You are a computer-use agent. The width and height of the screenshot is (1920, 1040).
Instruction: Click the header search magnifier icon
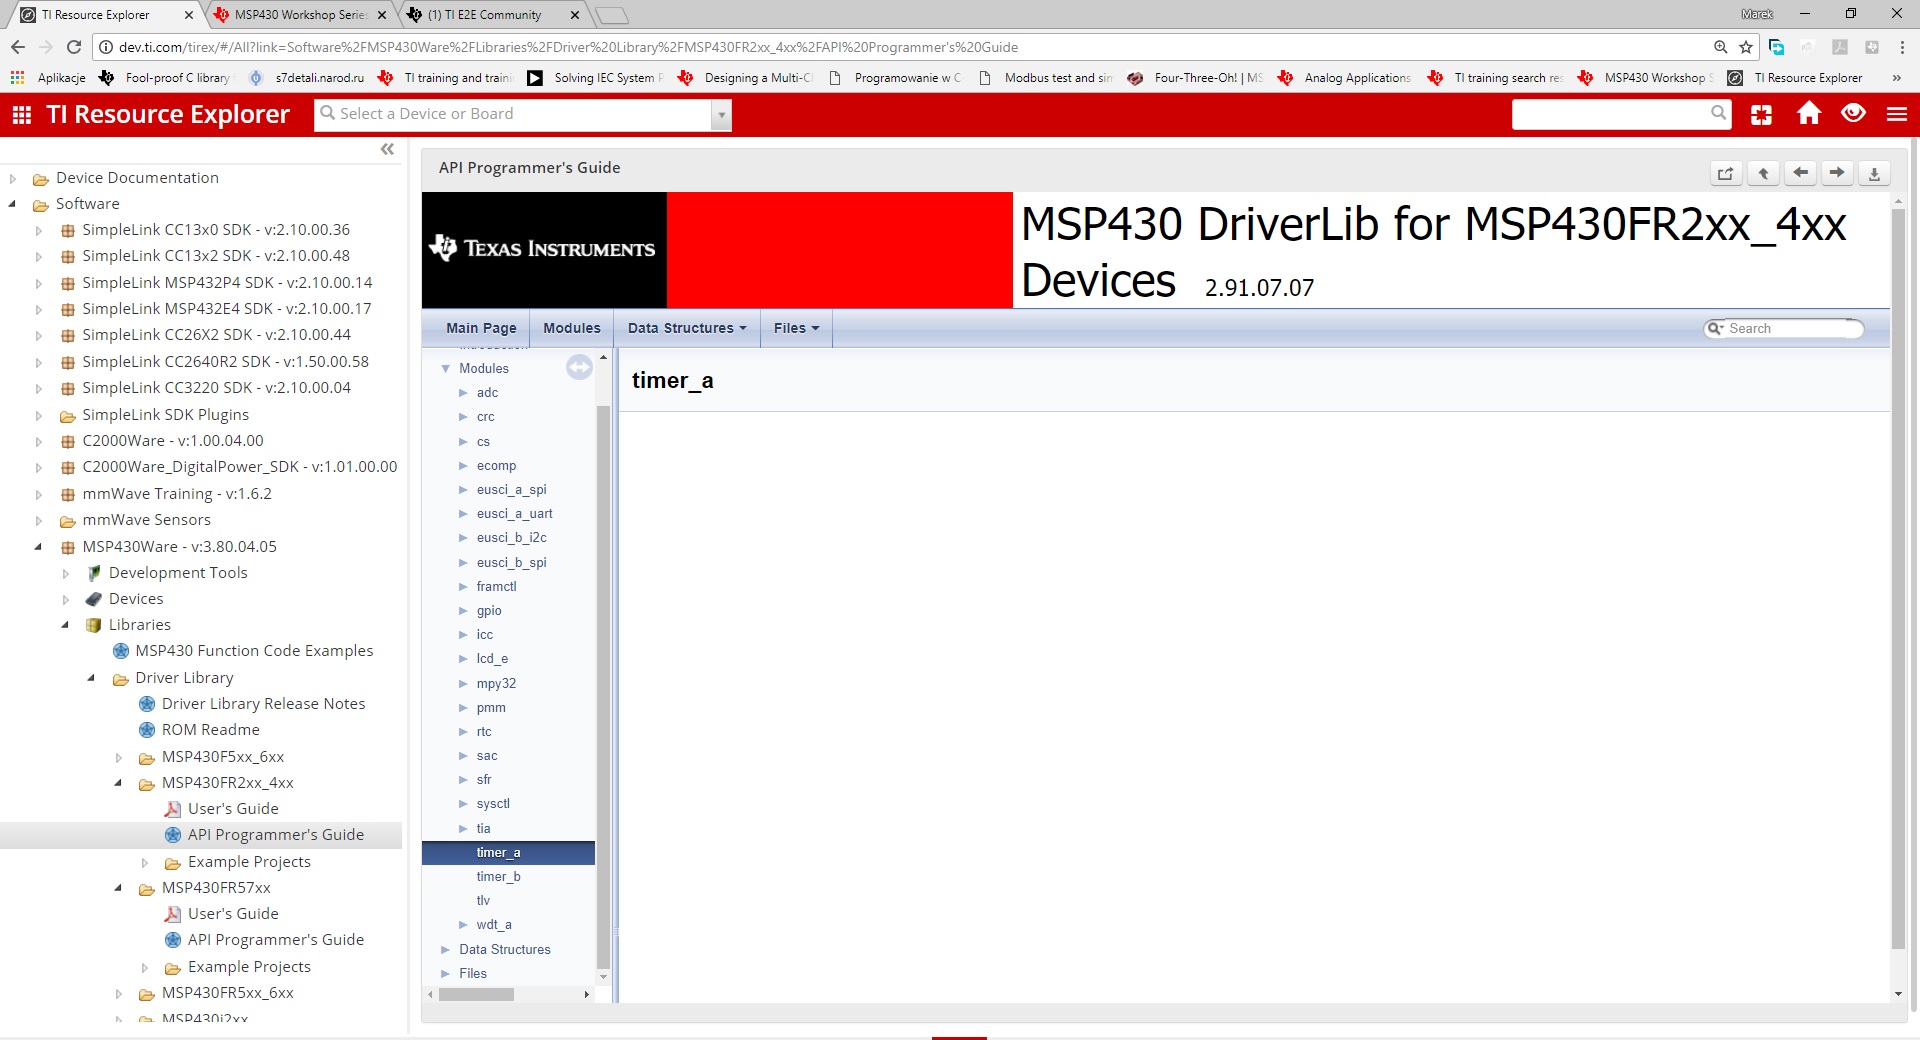[x=1718, y=113]
